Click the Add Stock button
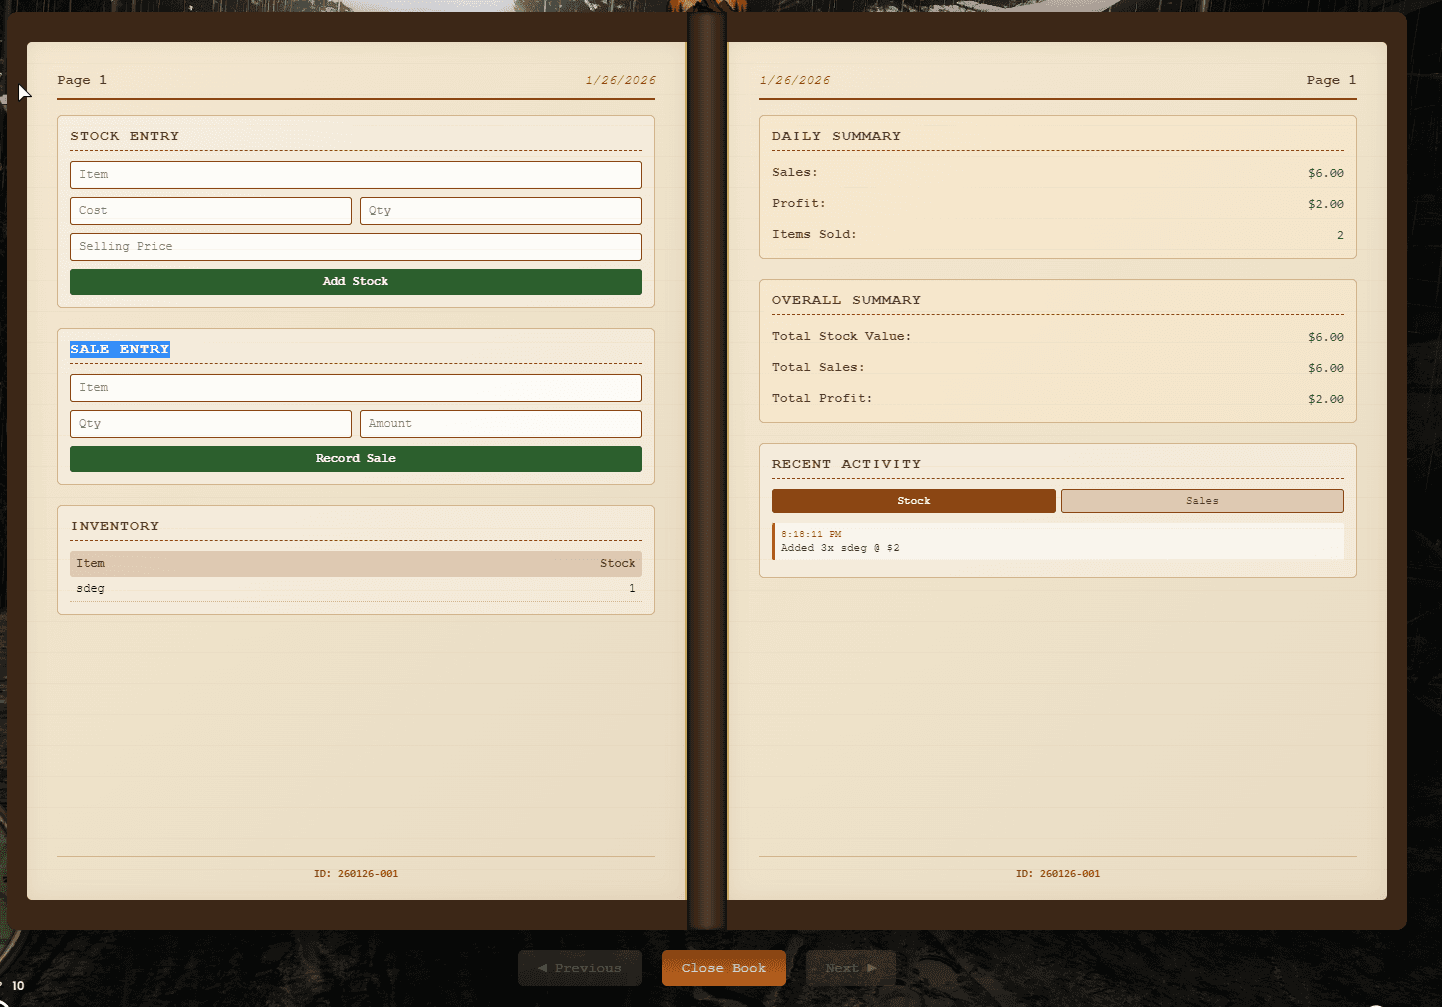 tap(355, 282)
